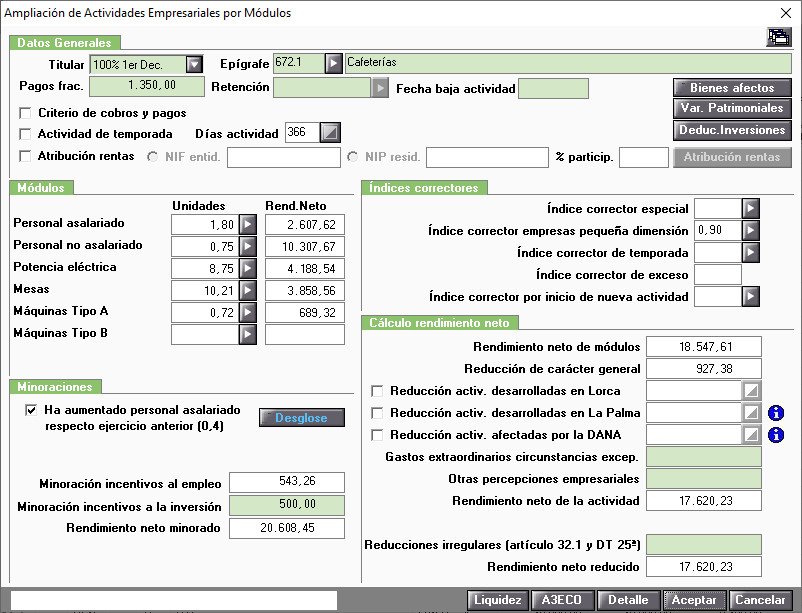802x613 pixels.
Task: Open Índice corrector empresas pequeña dimensión arrow
Action: click(750, 231)
